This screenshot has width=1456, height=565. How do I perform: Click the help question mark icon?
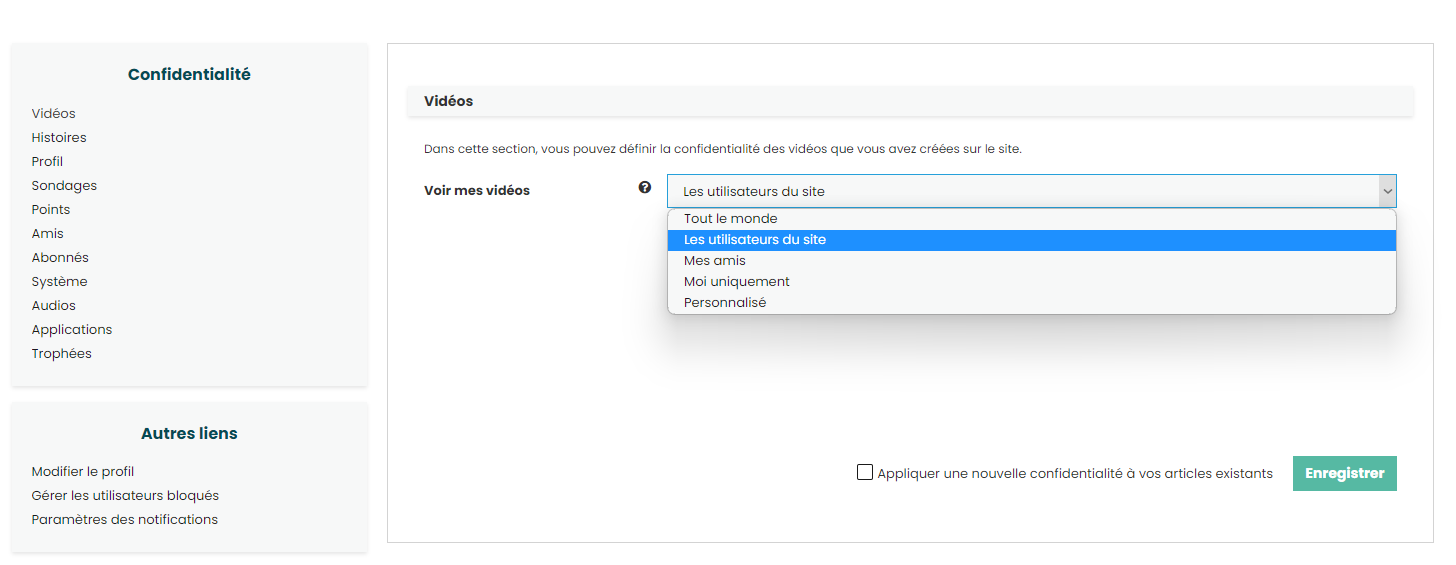click(645, 187)
